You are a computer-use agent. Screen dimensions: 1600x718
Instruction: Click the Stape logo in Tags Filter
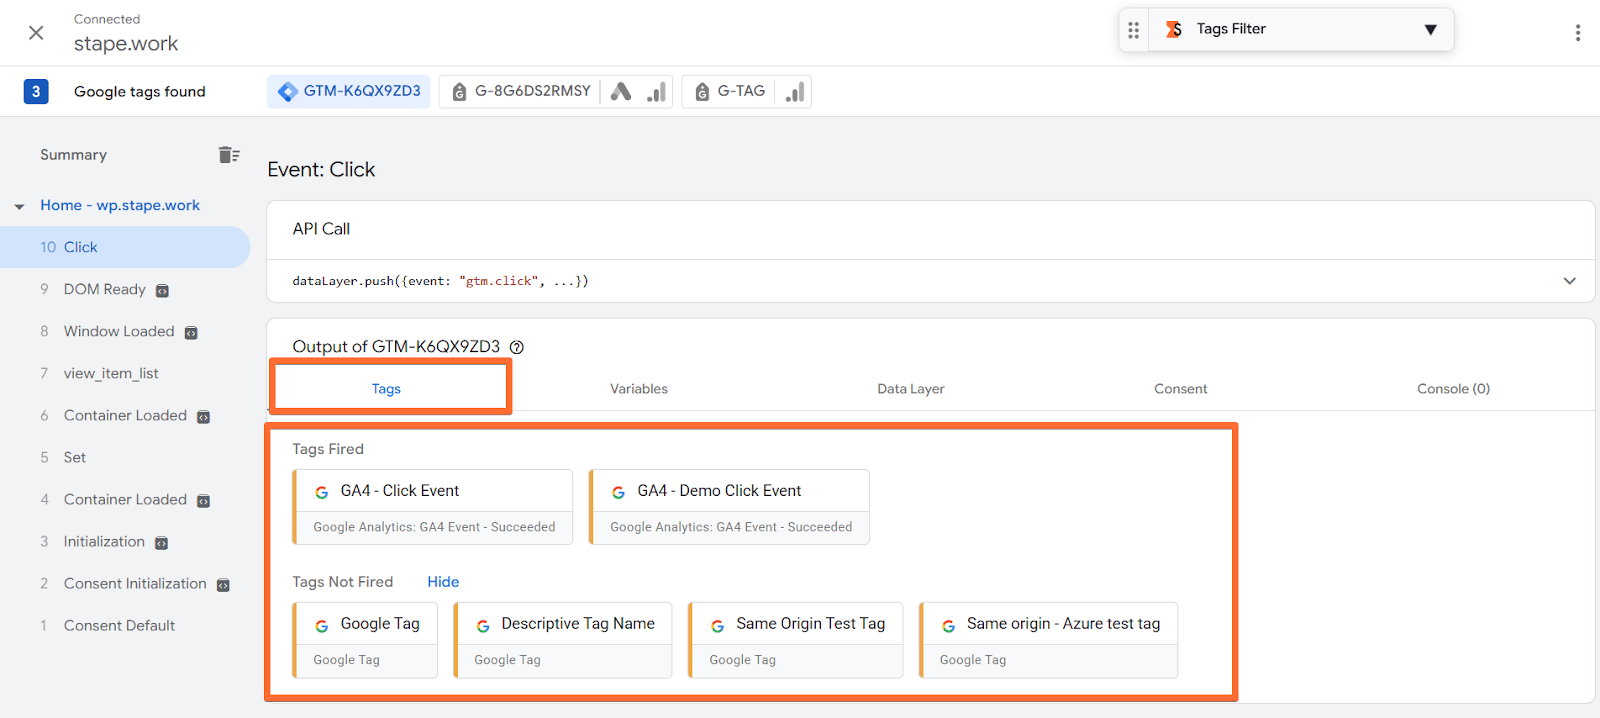pos(1174,29)
